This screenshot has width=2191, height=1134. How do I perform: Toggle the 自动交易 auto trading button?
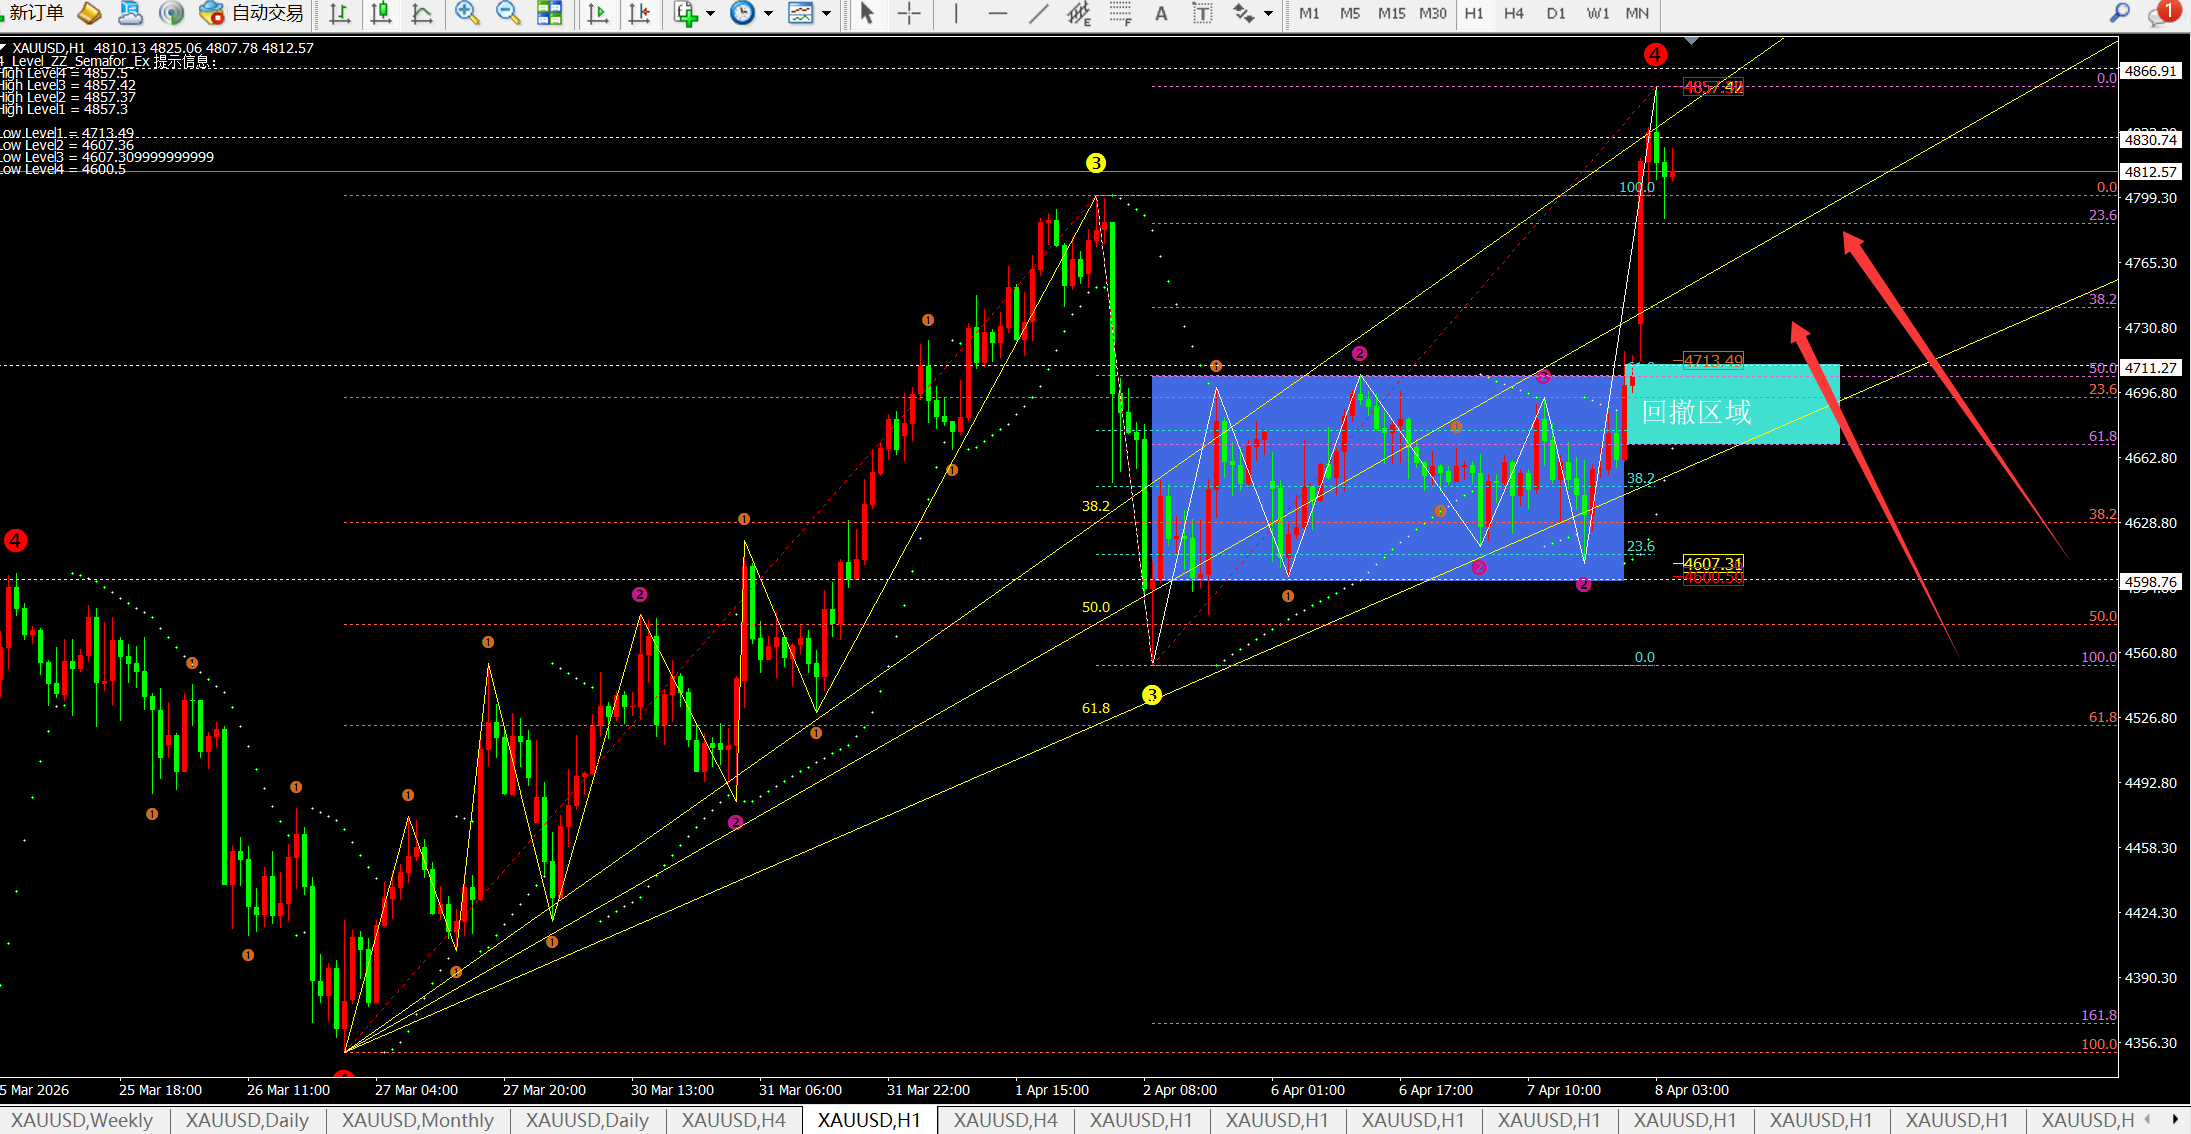[252, 13]
